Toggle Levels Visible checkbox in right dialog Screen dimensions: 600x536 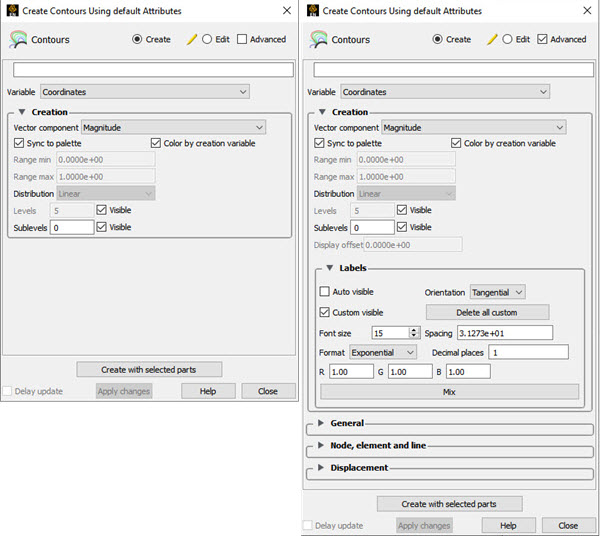pos(402,210)
